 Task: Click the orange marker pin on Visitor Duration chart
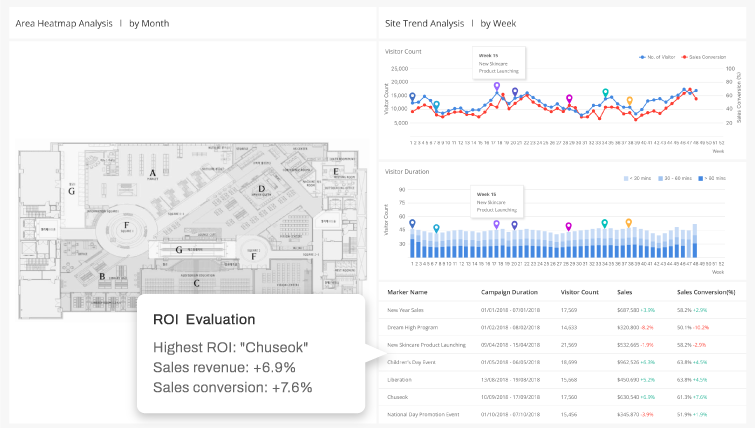tap(628, 222)
